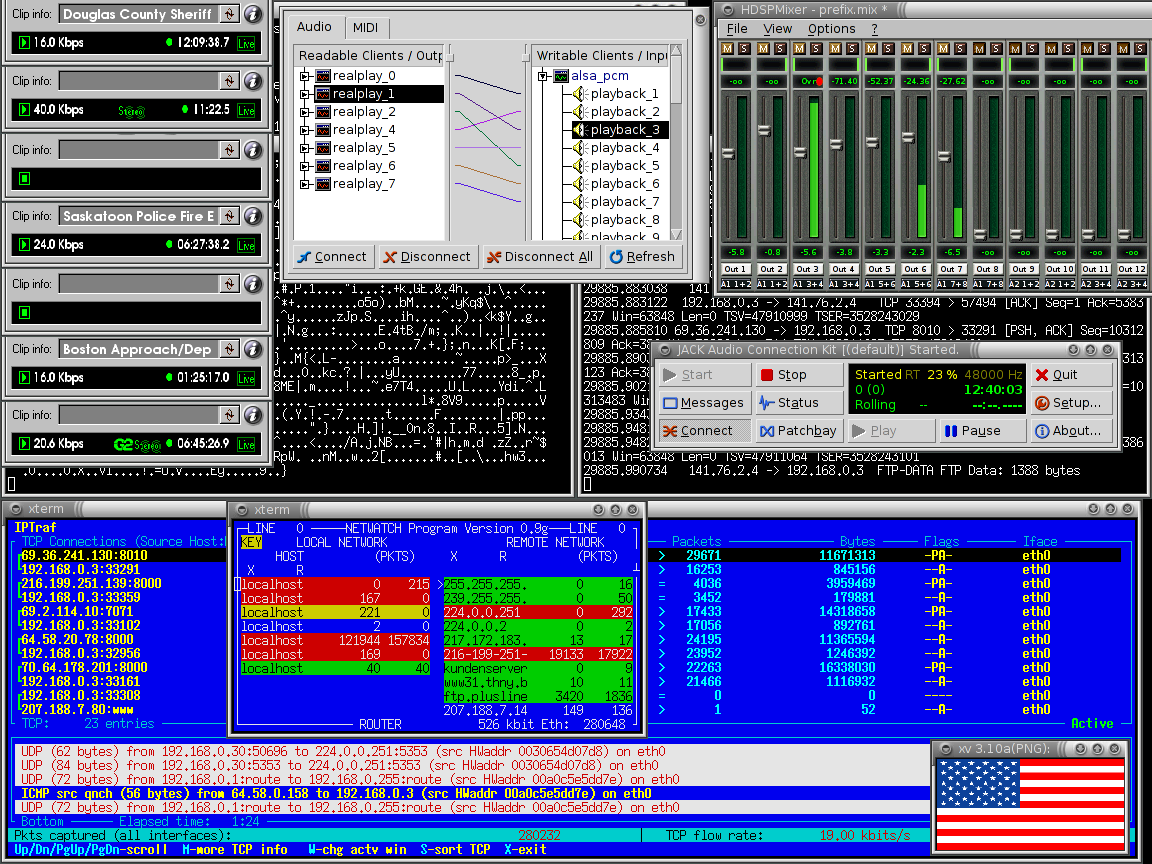This screenshot has height=864, width=1152.
Task: Click American flag image in xv window
Action: pos(1030,805)
